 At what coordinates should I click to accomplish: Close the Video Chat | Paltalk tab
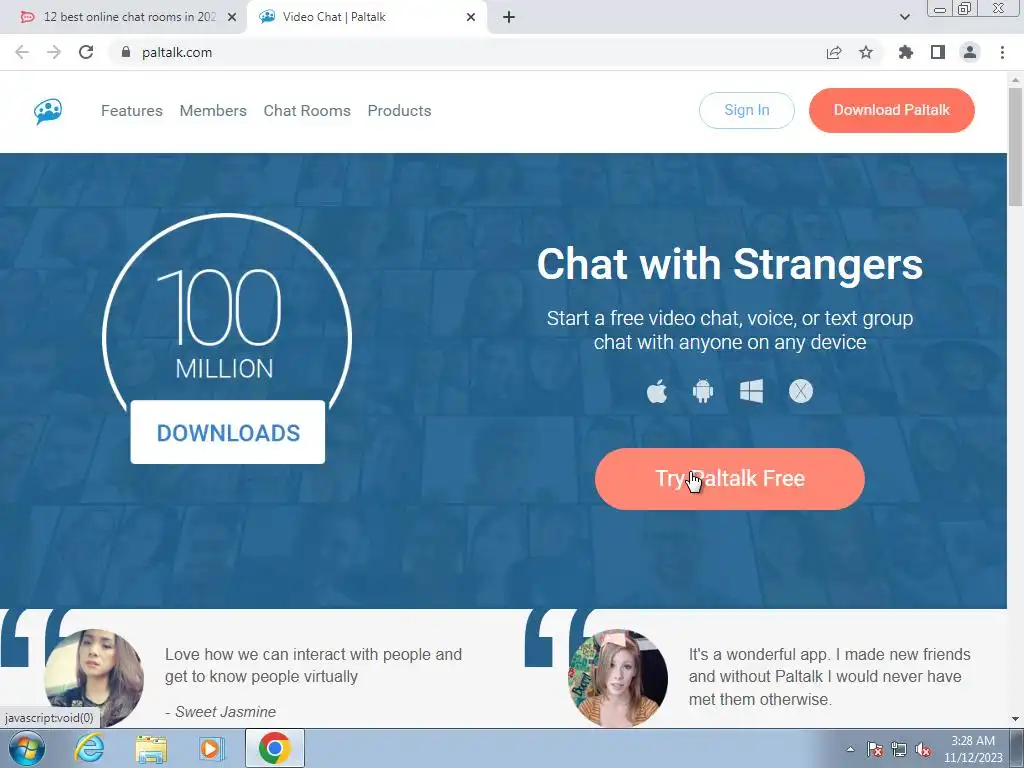click(x=471, y=18)
